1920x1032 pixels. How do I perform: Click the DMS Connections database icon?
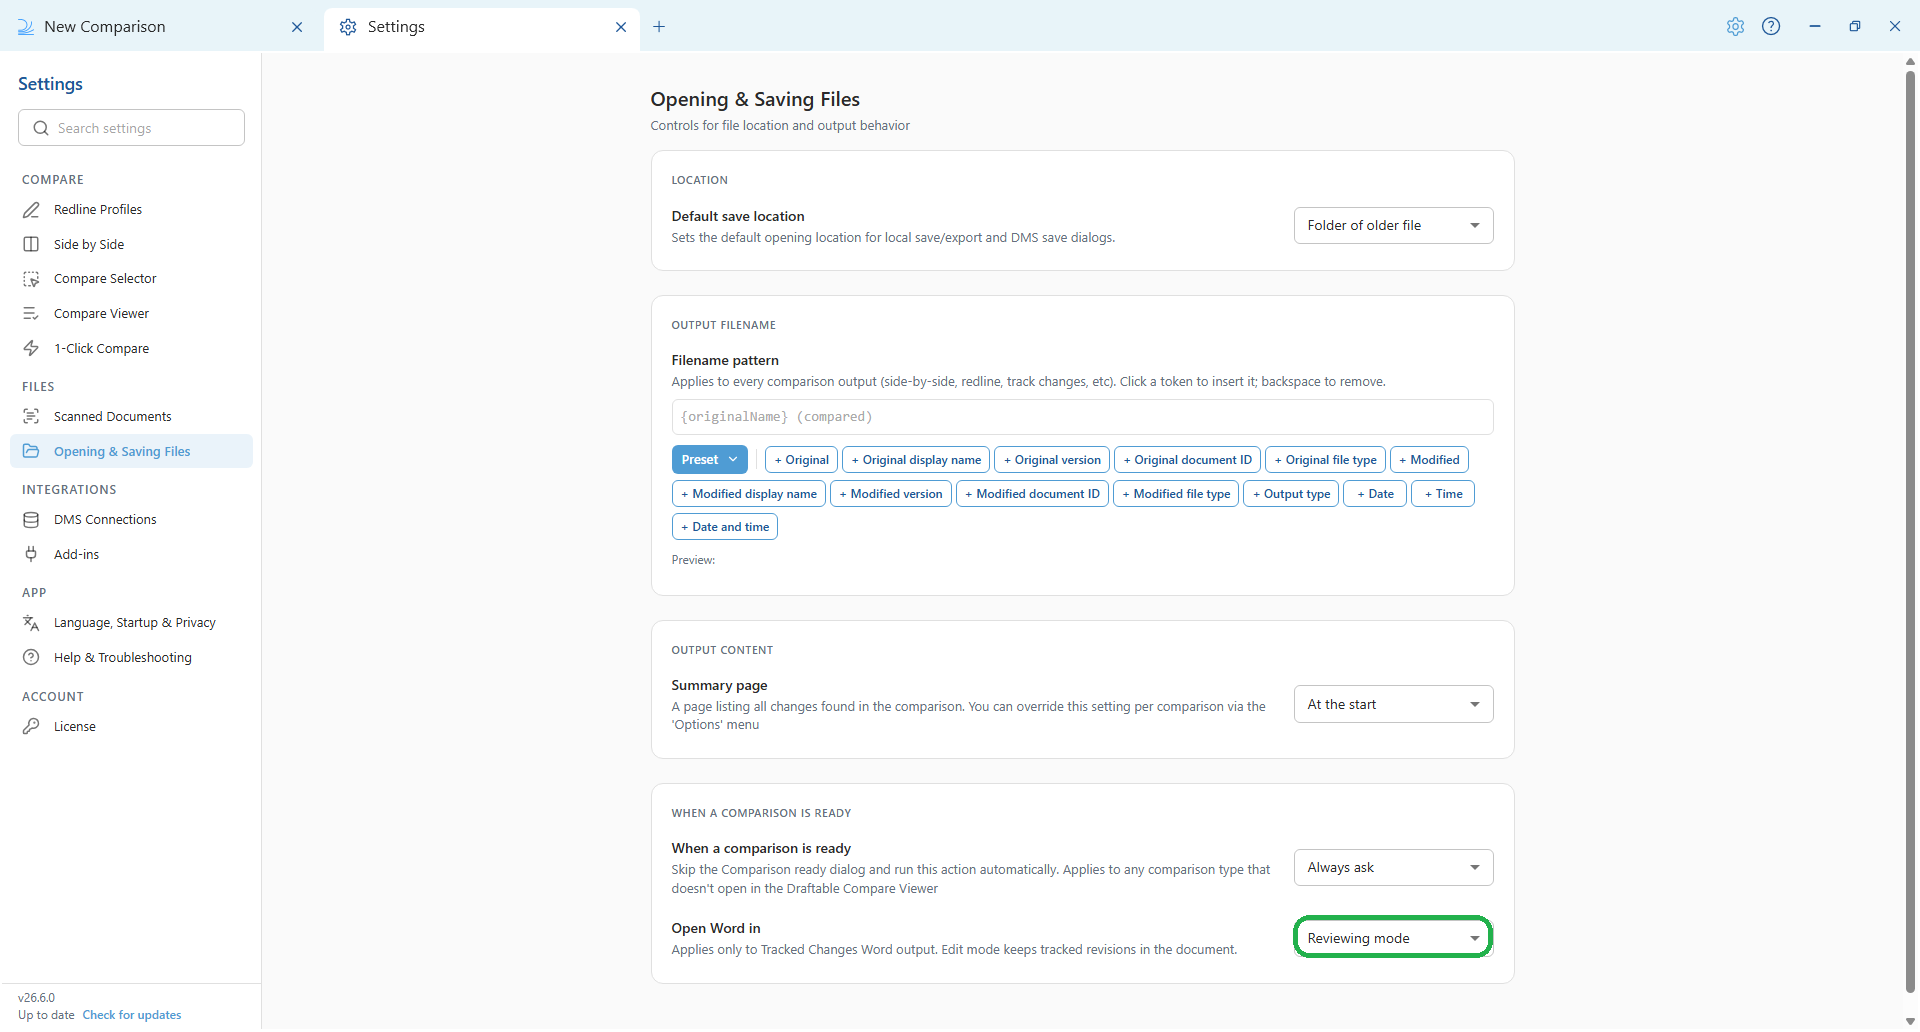click(x=31, y=520)
